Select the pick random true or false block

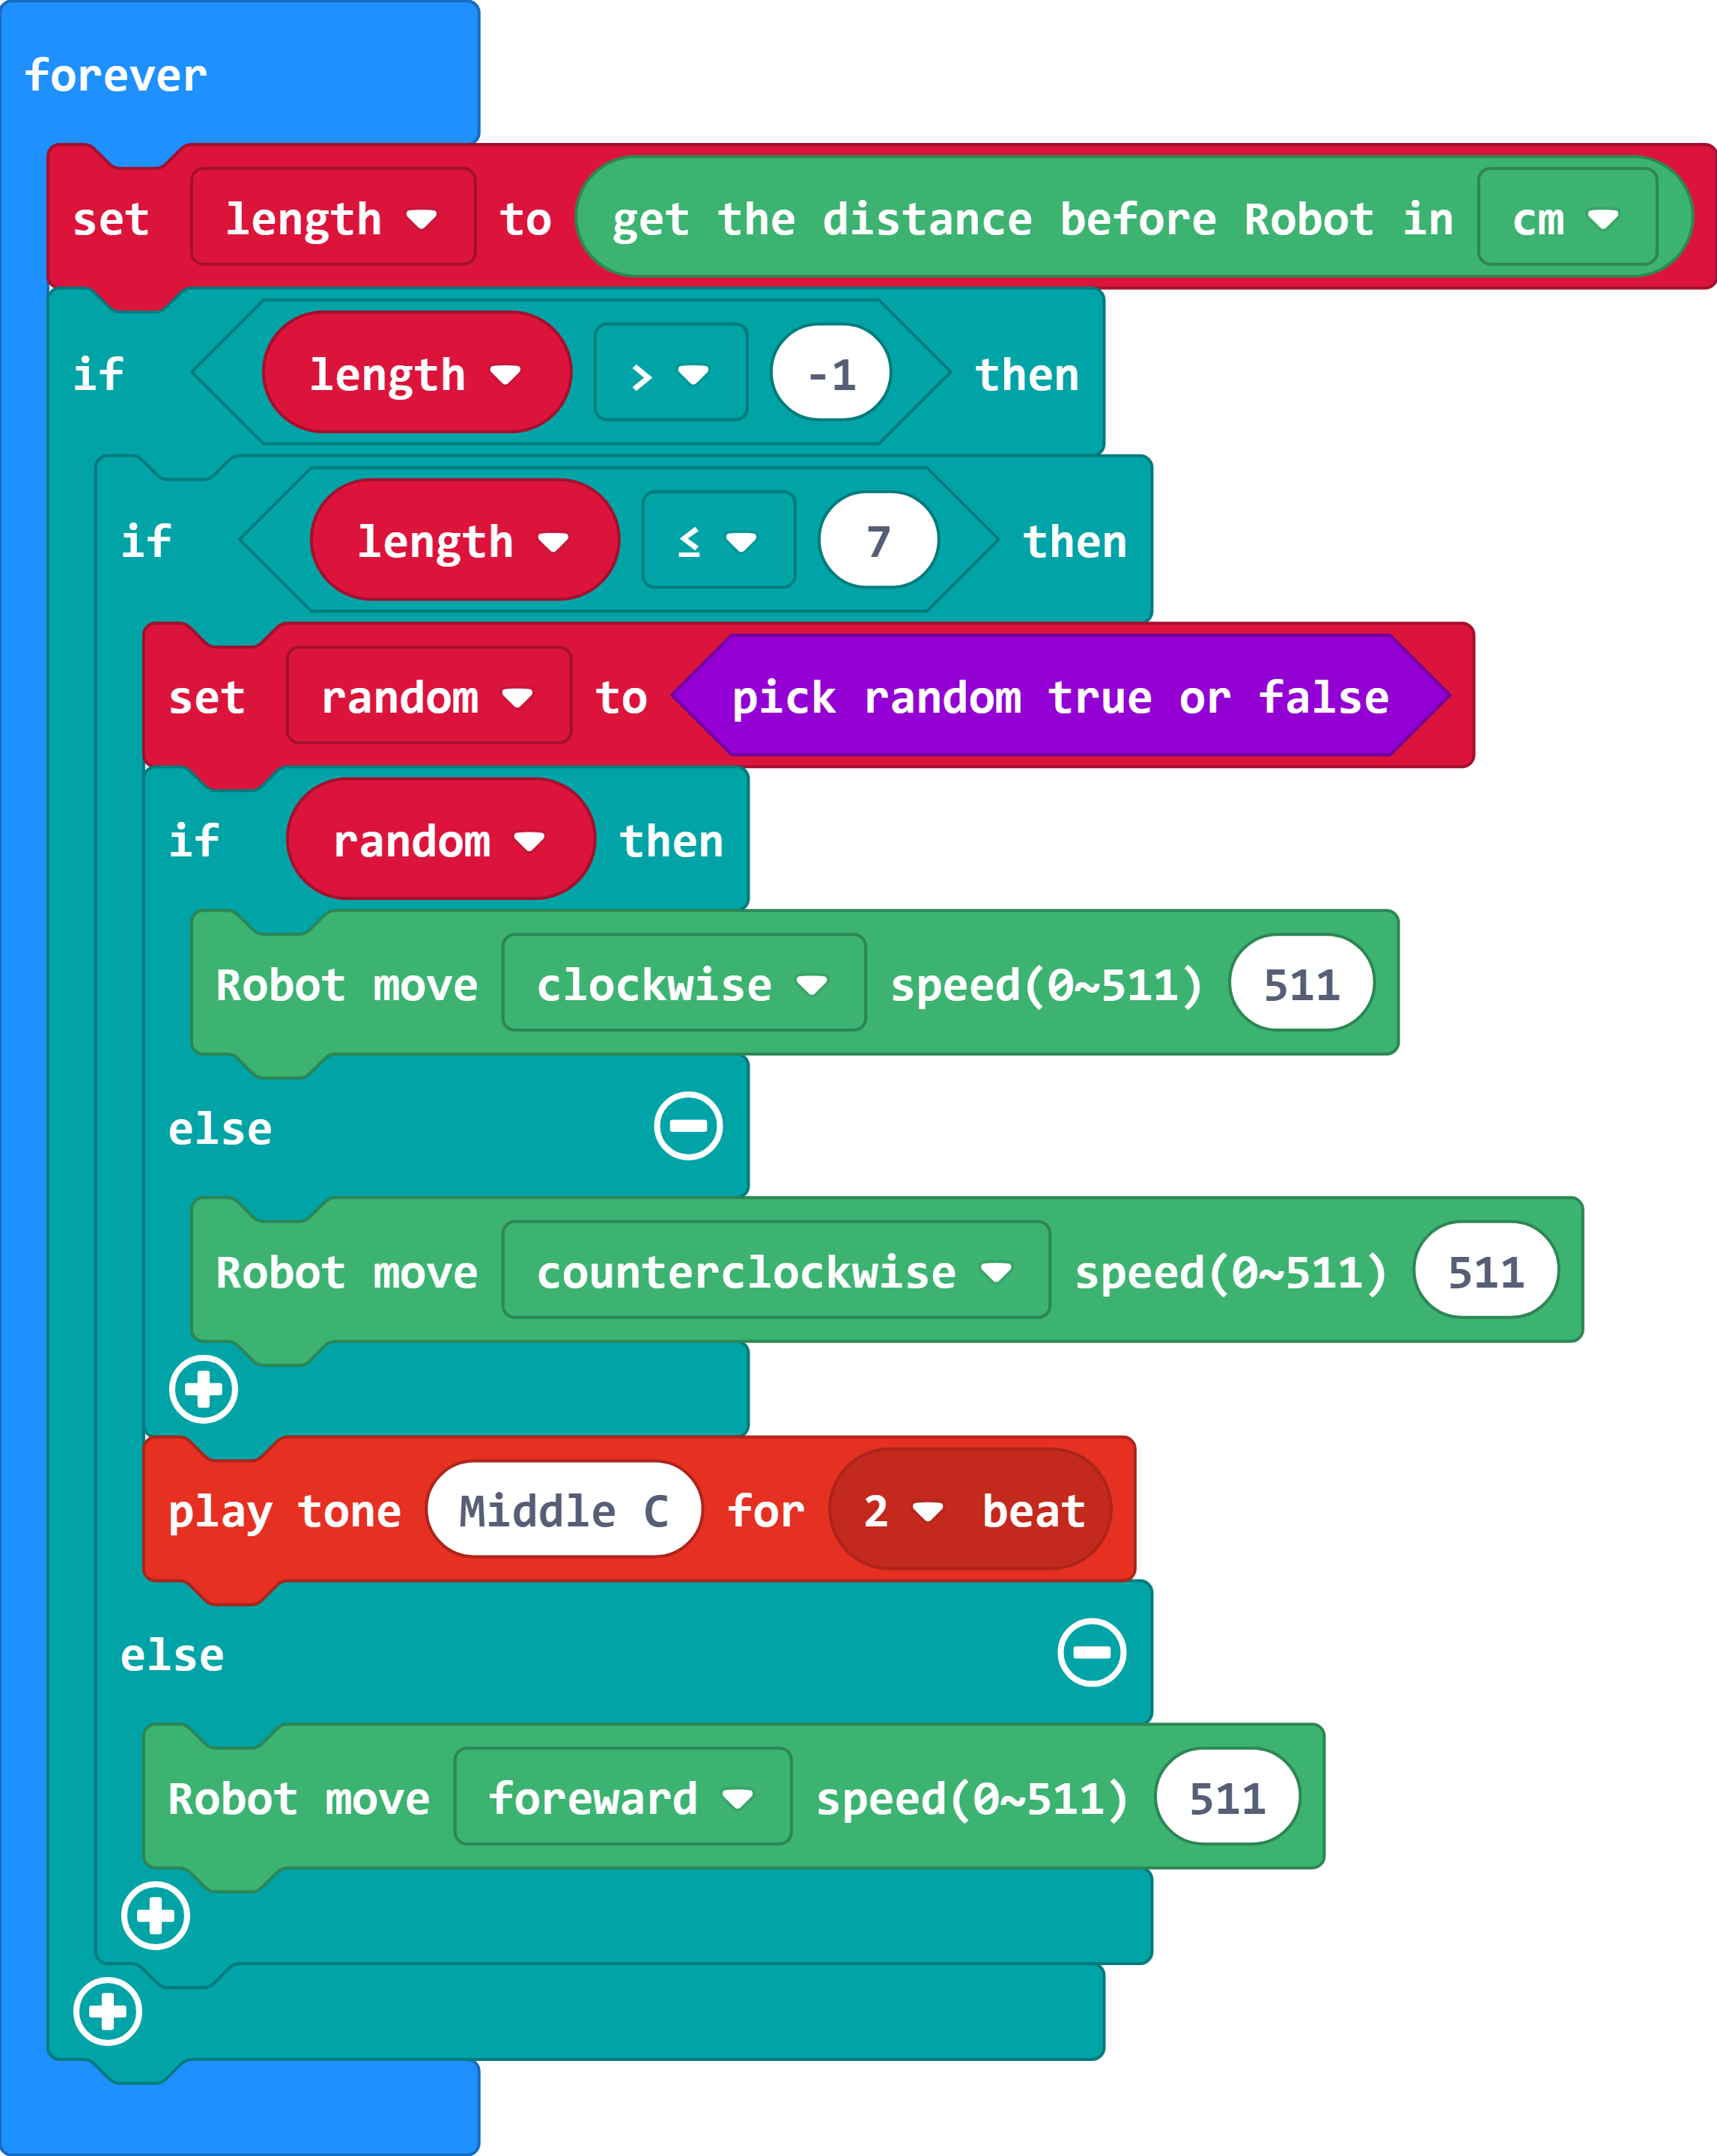pyautogui.click(x=1060, y=697)
